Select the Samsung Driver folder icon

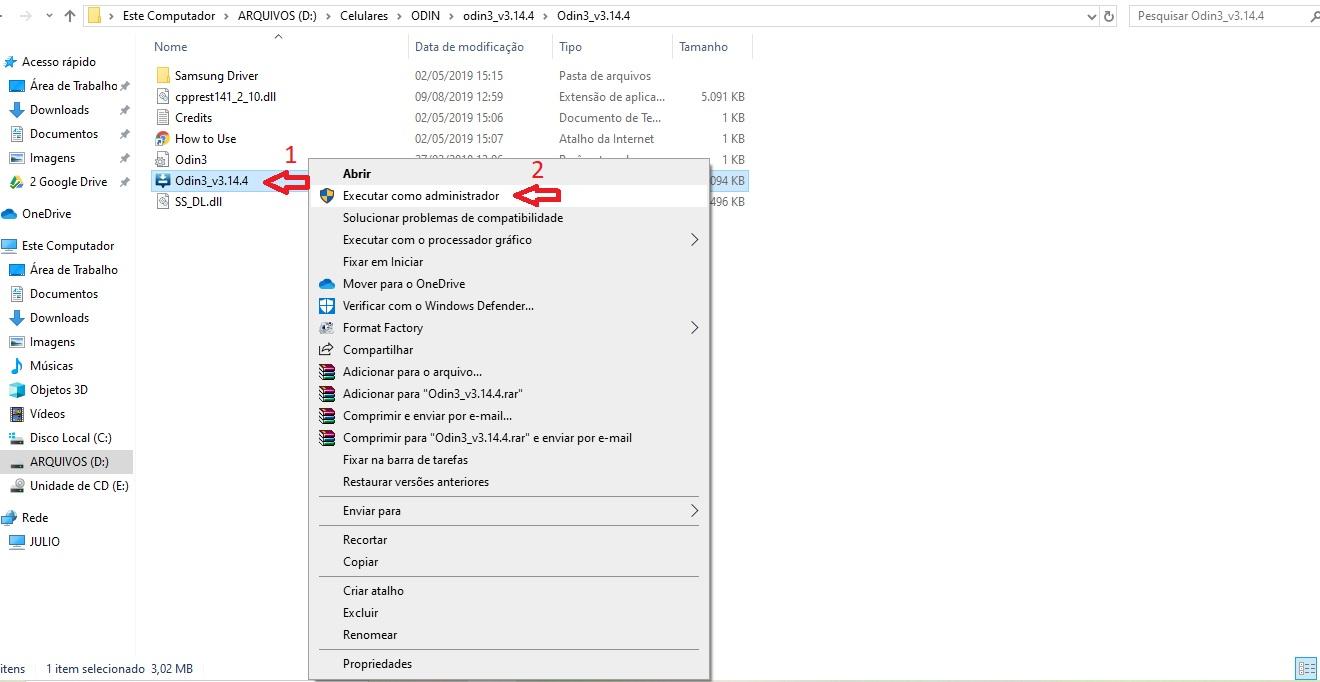(x=164, y=76)
